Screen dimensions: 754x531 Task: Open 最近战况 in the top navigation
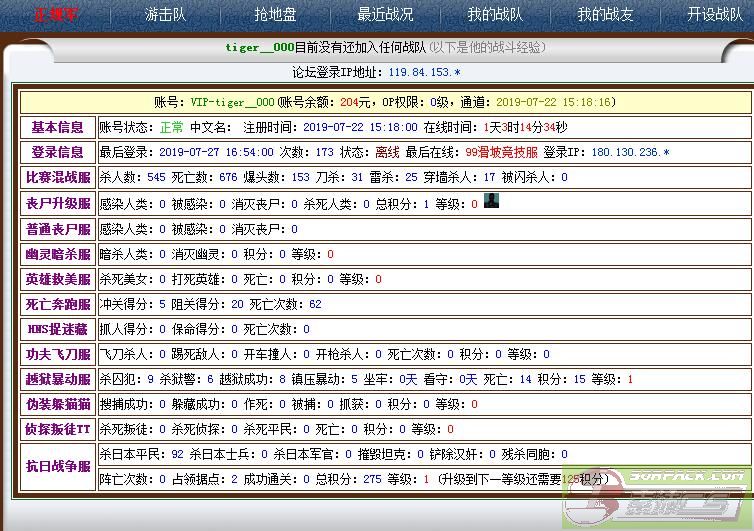coord(385,15)
